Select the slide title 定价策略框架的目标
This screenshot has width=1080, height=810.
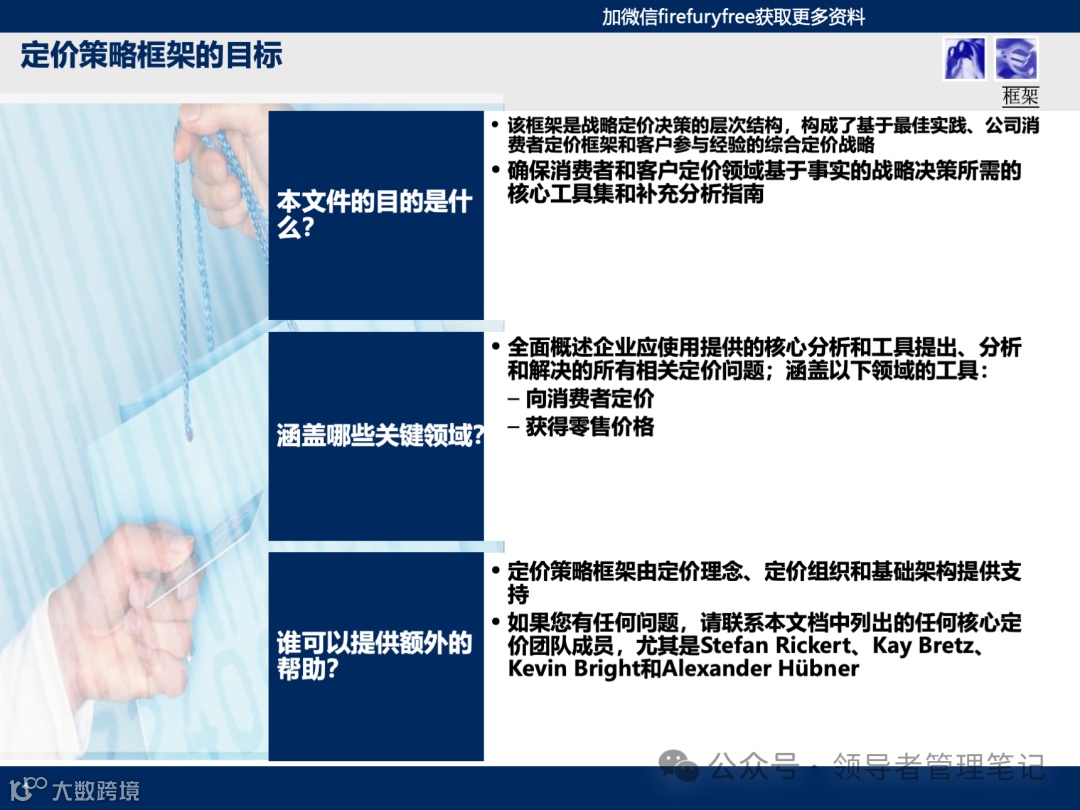pos(151,55)
